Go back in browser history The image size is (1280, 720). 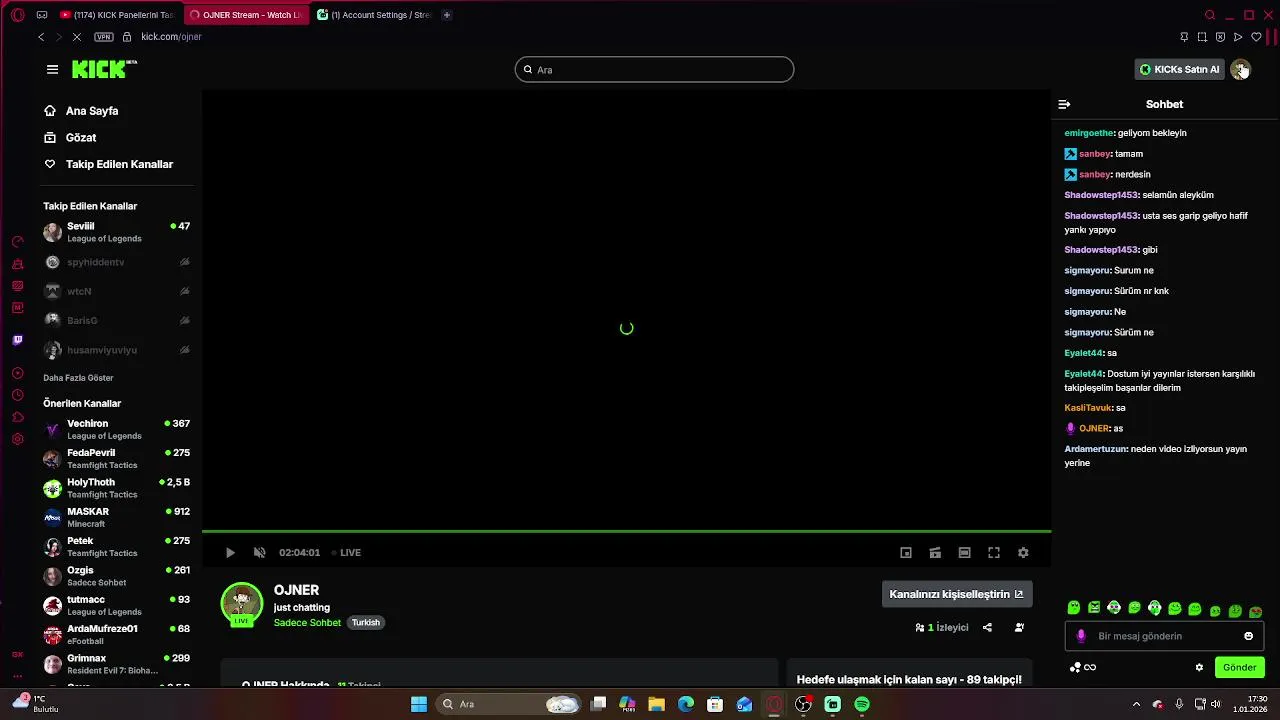[41, 37]
